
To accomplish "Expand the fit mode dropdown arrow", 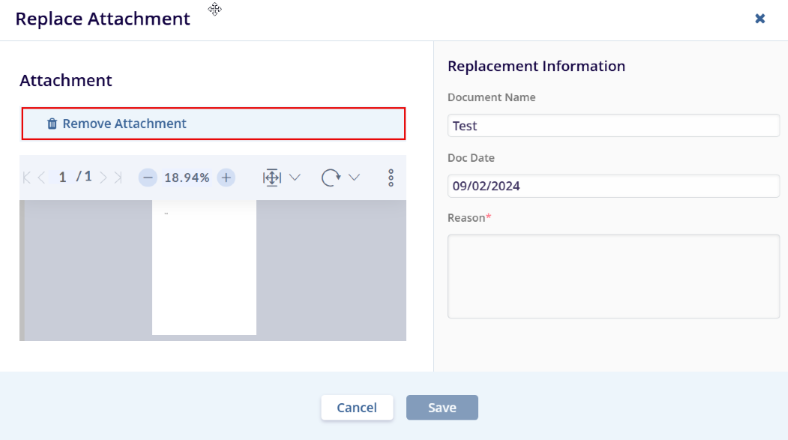I will (295, 177).
